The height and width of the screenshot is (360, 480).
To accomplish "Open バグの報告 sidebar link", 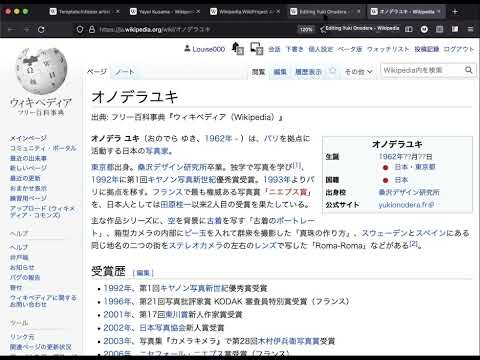I will point(25,277).
